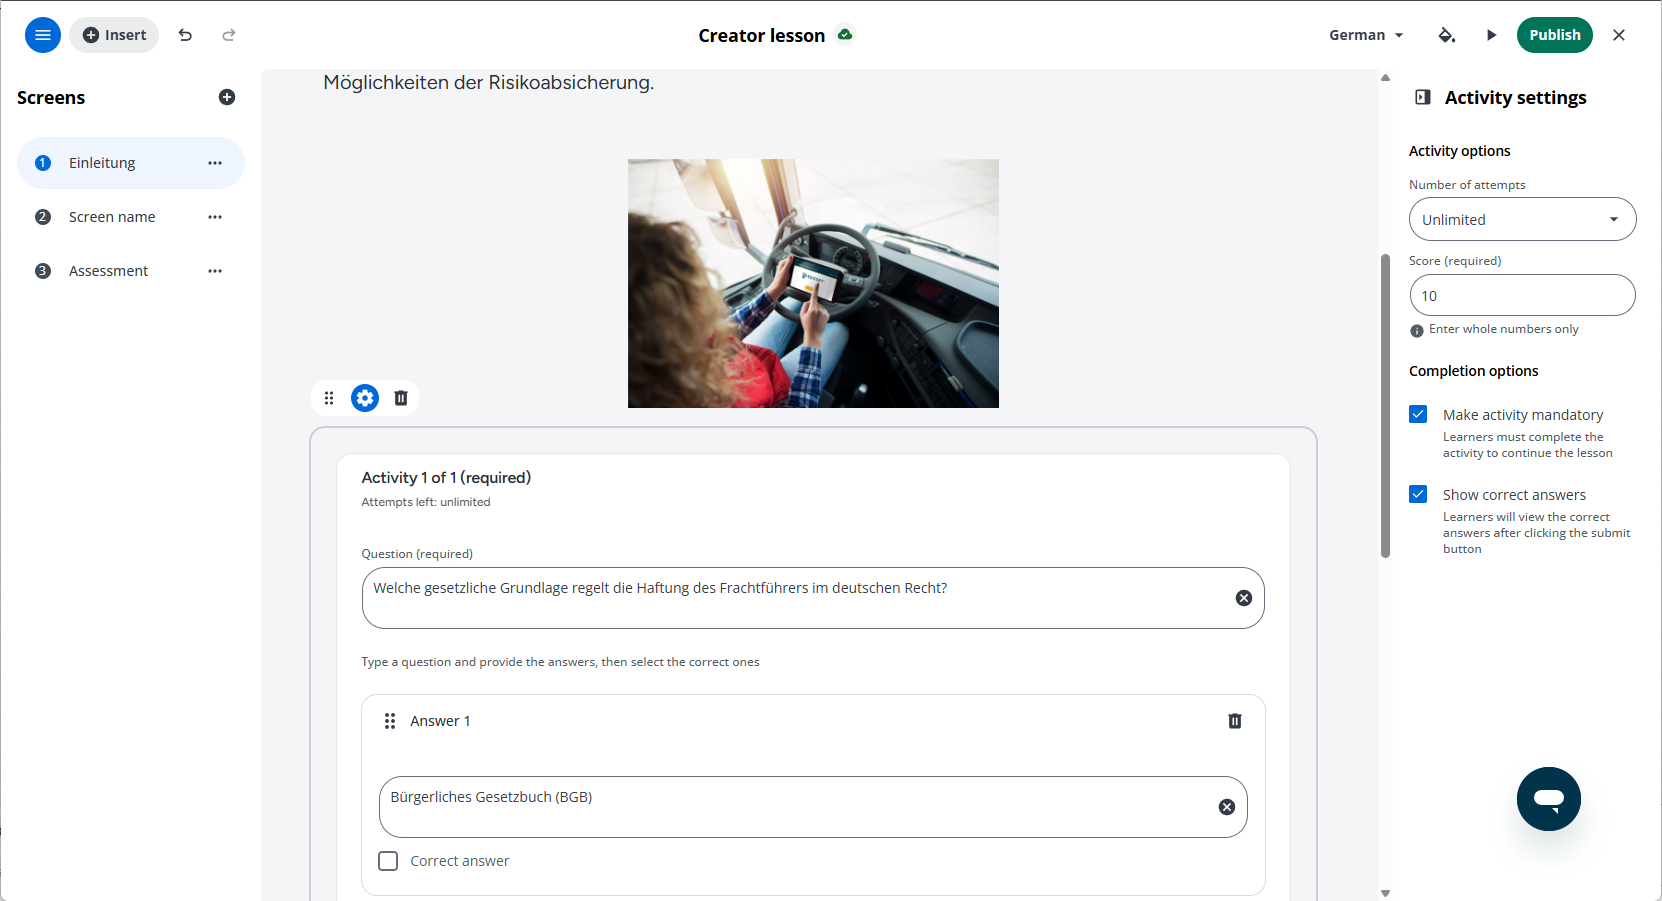This screenshot has width=1662, height=901.
Task: Redo the last action
Action: click(x=229, y=35)
